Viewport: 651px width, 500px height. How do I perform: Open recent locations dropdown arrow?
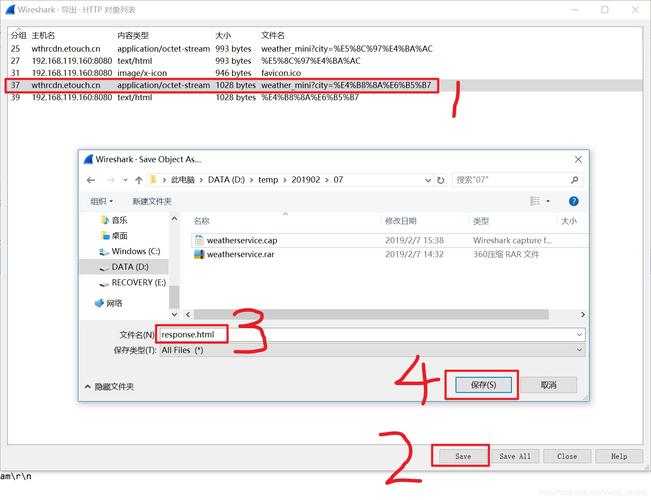(125, 180)
